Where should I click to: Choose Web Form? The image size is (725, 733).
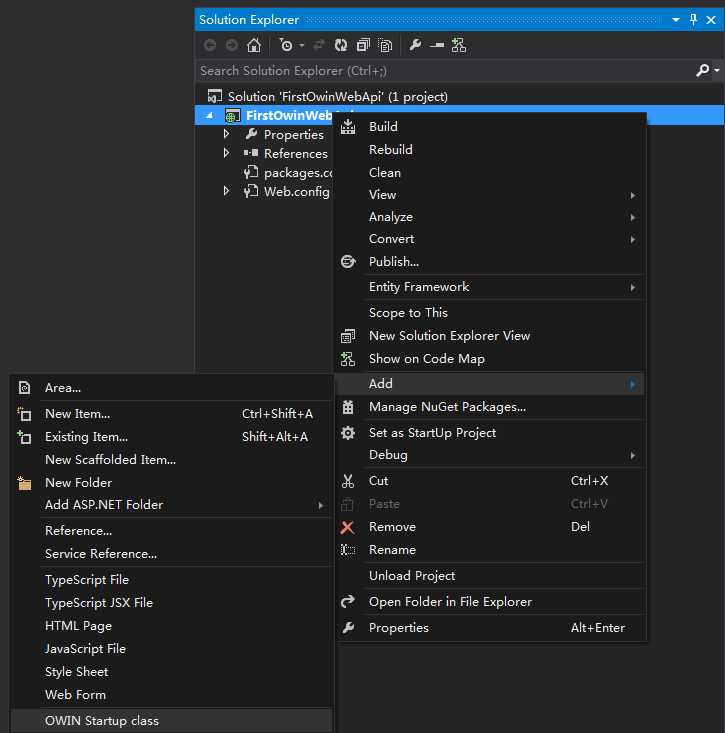(172, 695)
